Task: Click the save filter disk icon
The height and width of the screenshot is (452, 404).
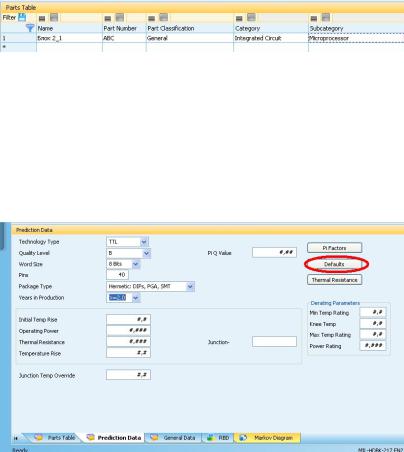Action: 22,17
